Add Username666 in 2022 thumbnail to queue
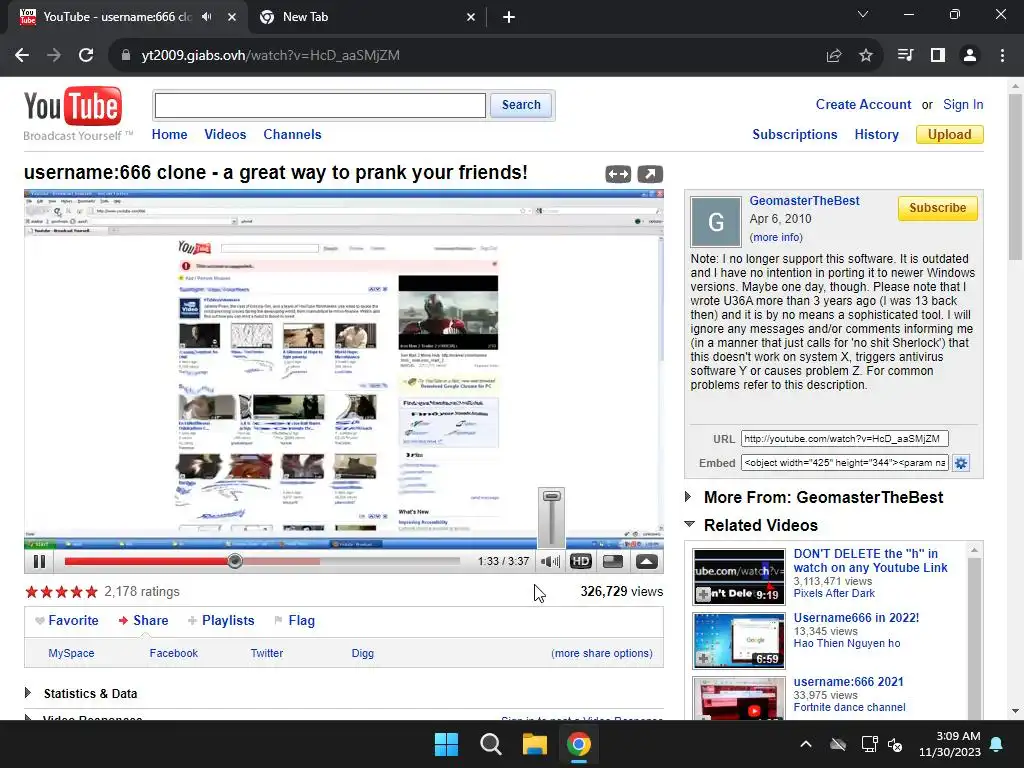Viewport: 1024px width, 768px height. pyautogui.click(x=703, y=658)
